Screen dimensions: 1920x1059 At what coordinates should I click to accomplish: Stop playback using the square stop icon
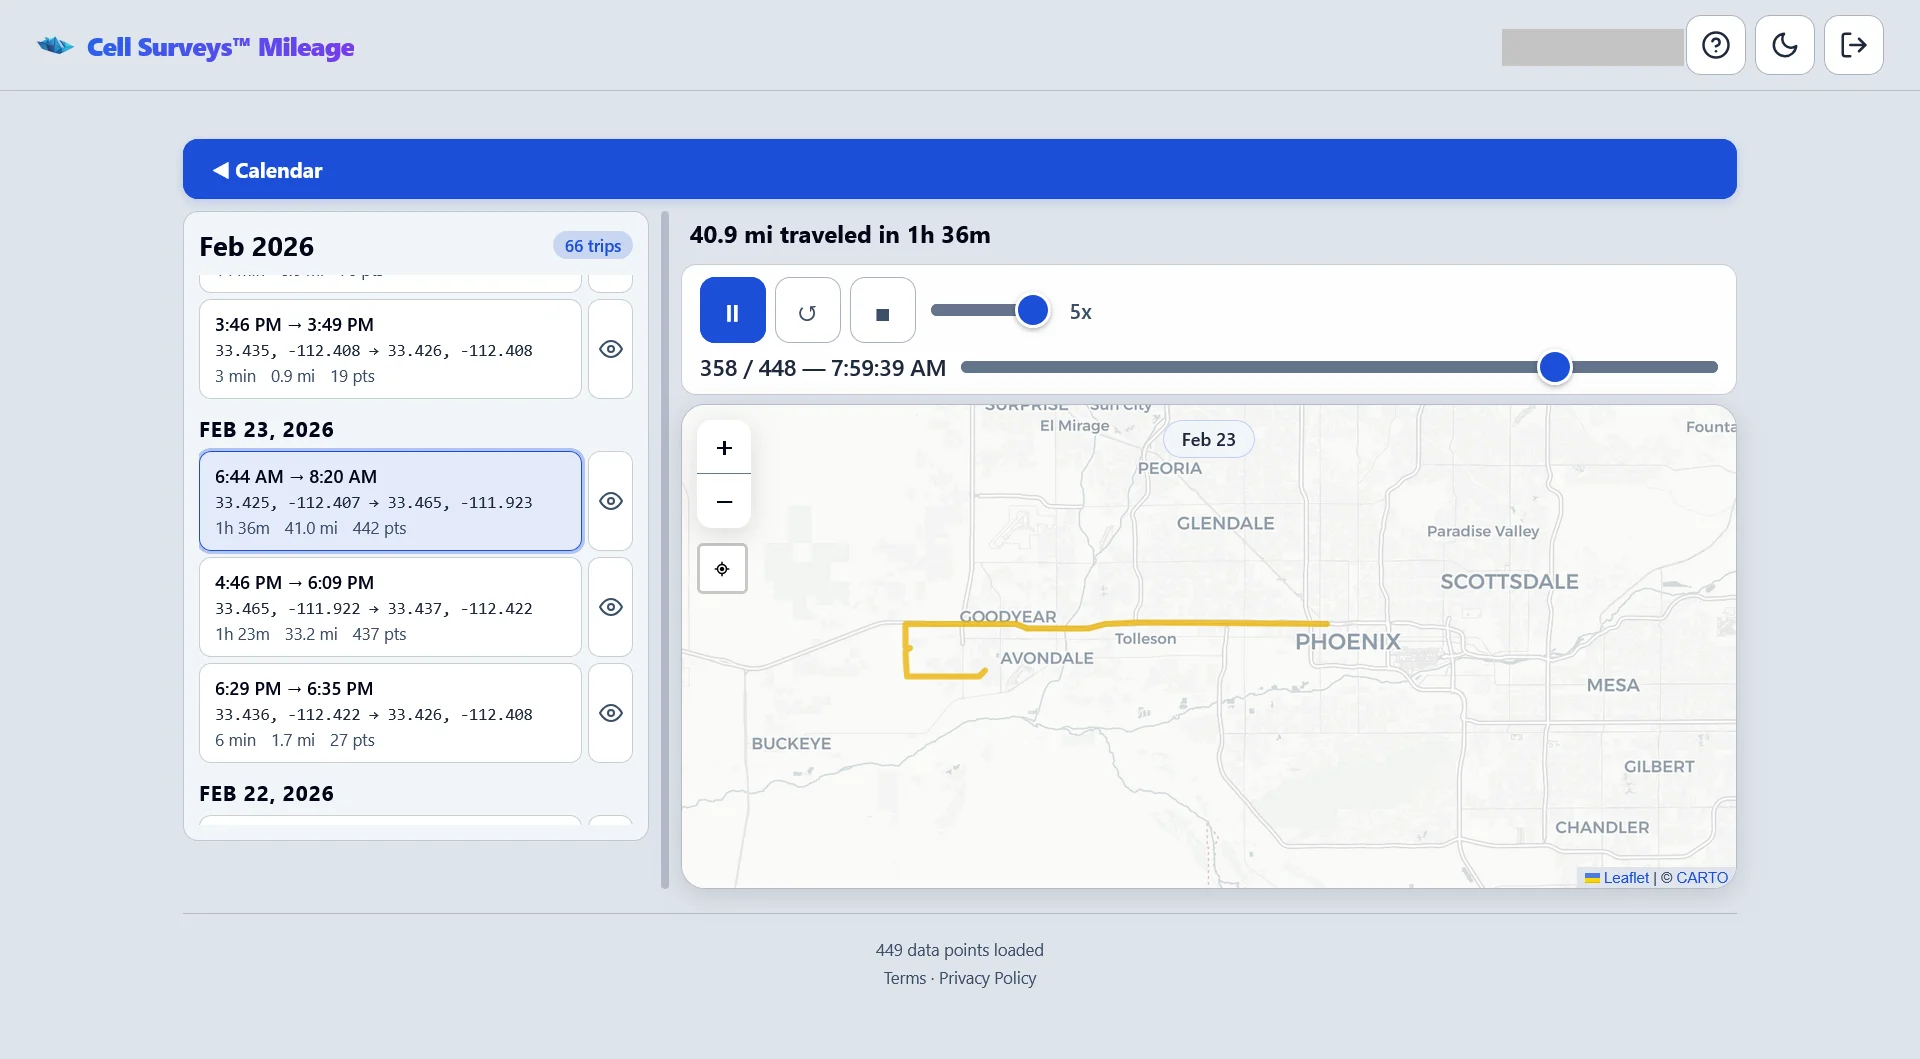tap(882, 310)
